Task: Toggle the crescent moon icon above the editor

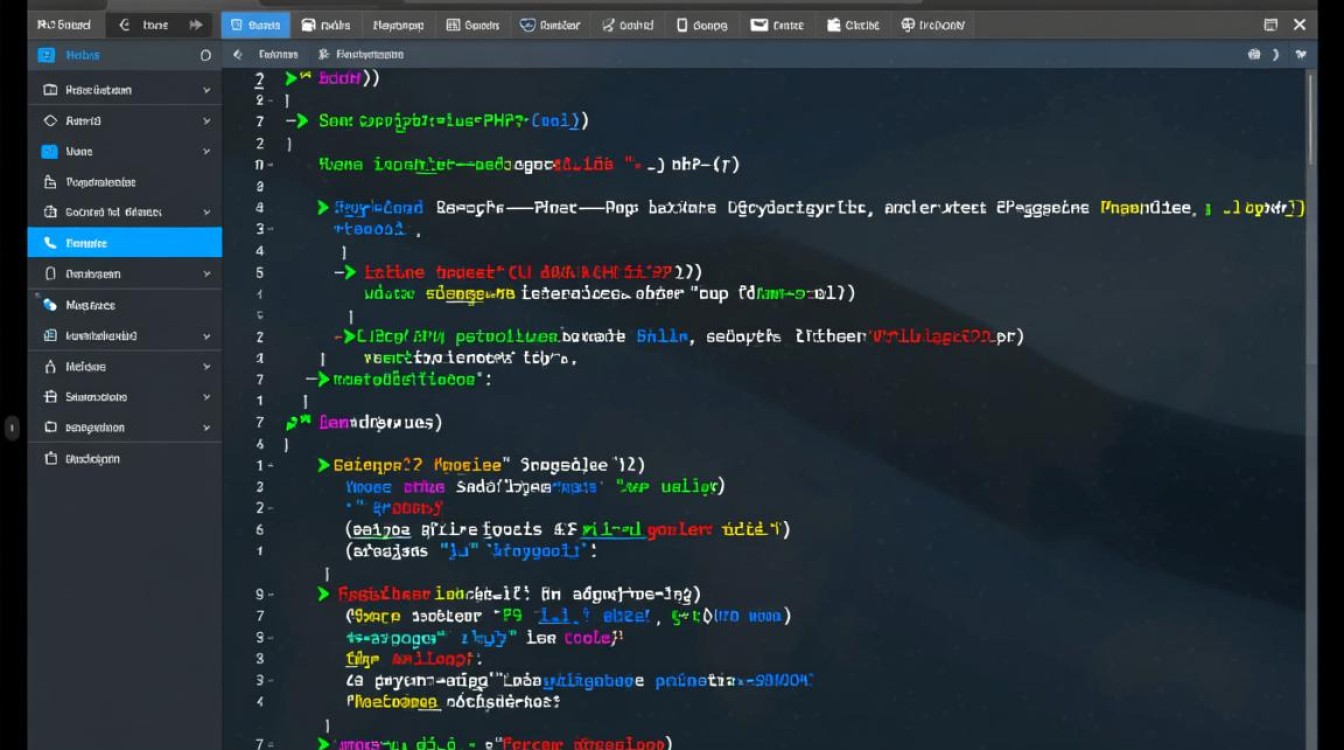Action: (x=1276, y=55)
